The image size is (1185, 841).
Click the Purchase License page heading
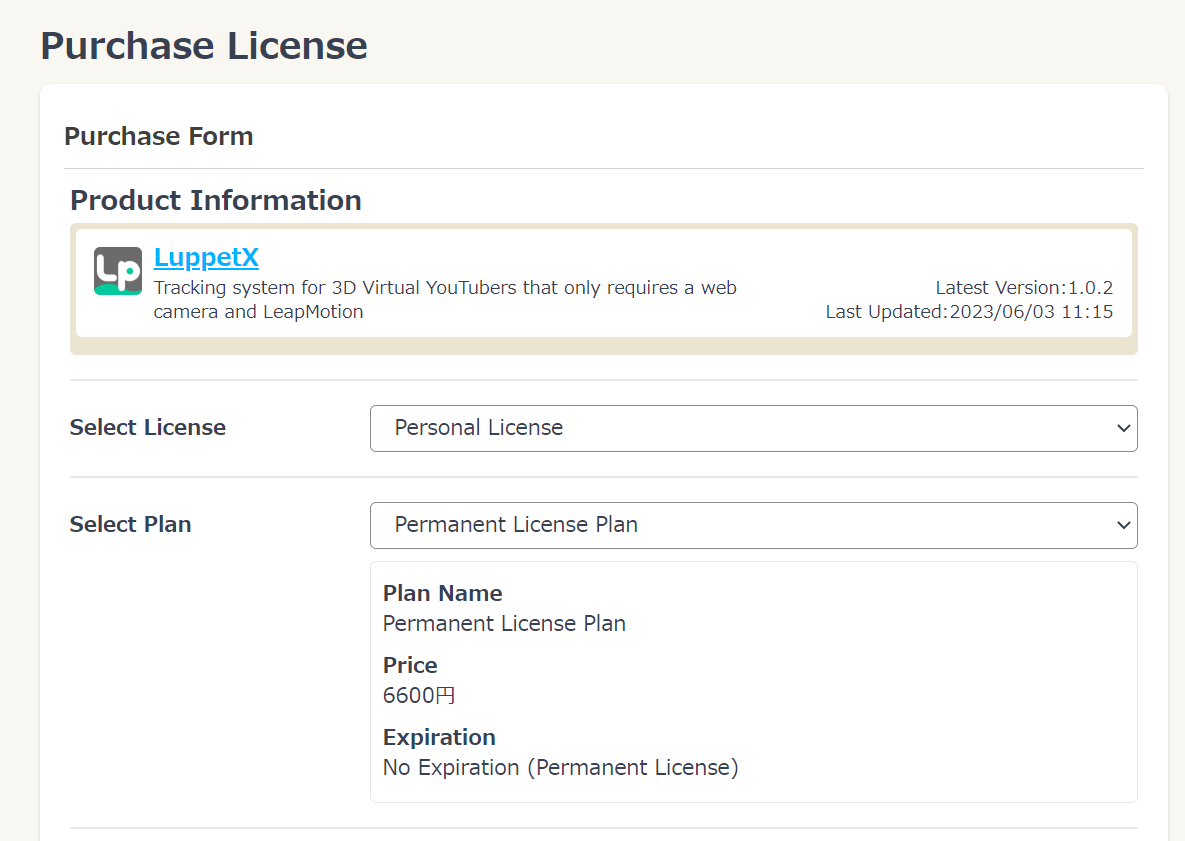tap(204, 46)
